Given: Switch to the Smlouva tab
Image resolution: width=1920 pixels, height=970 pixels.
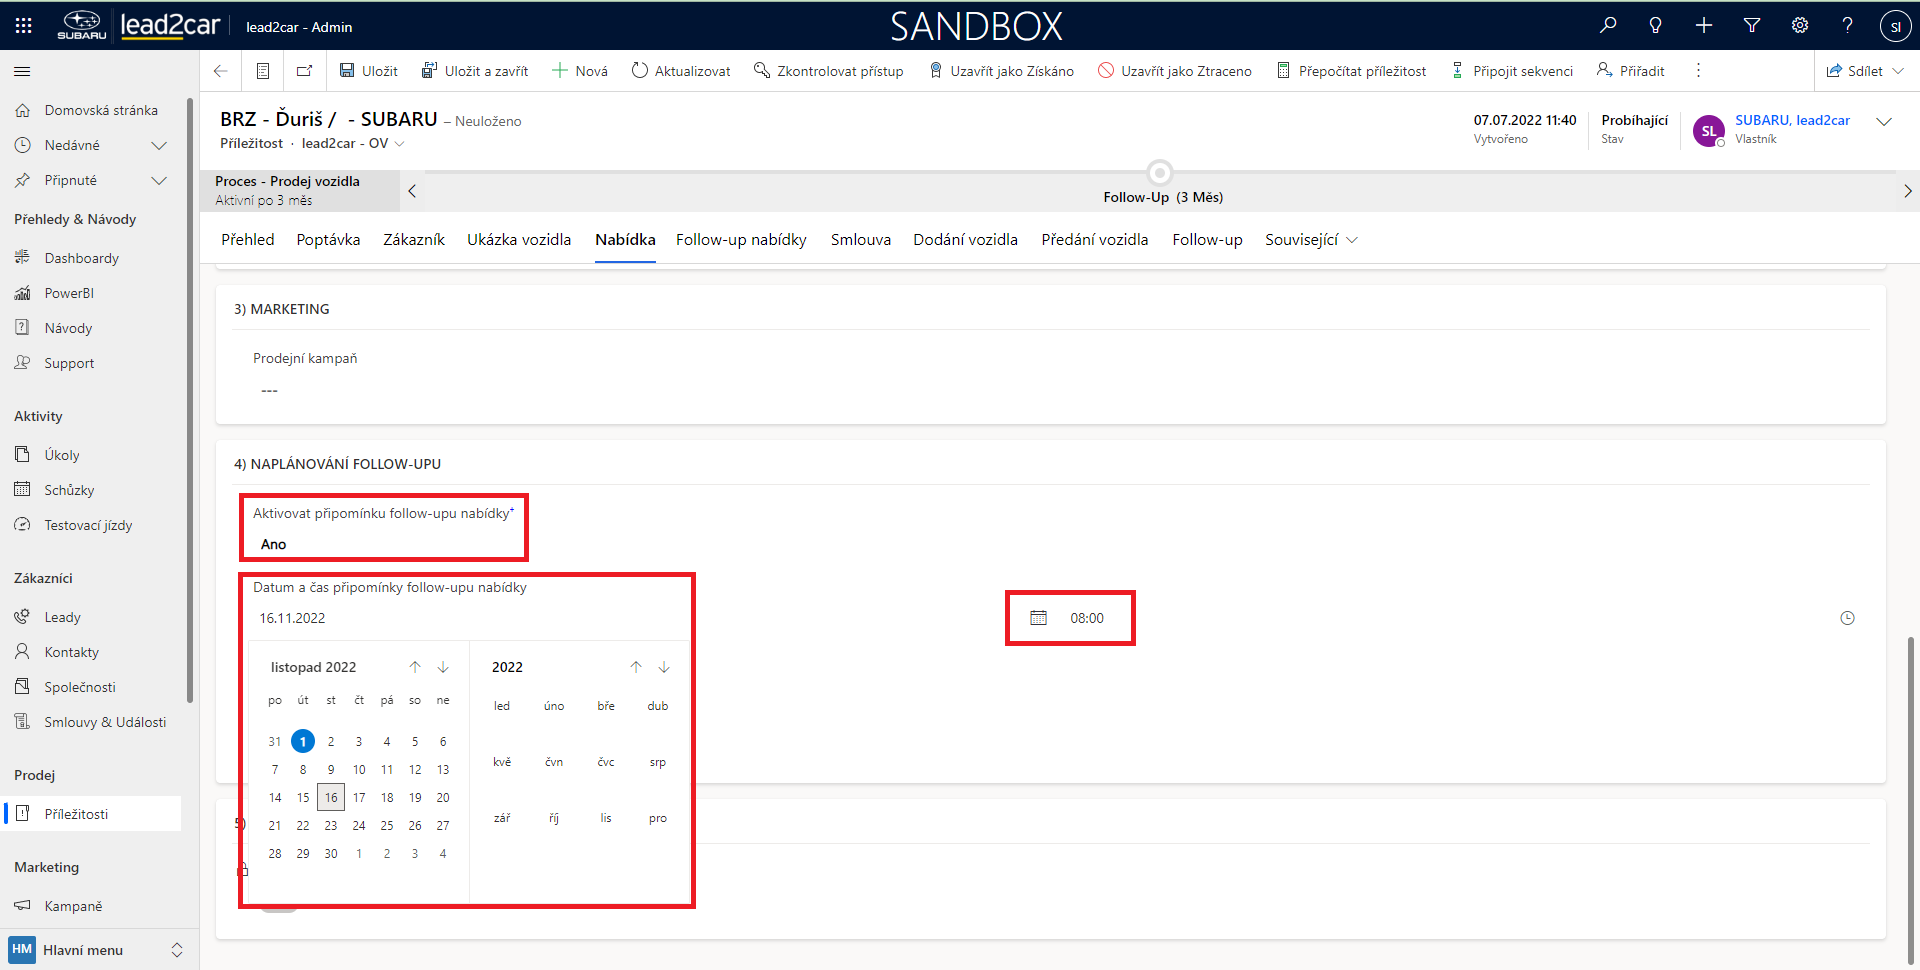Looking at the screenshot, I should click(860, 240).
